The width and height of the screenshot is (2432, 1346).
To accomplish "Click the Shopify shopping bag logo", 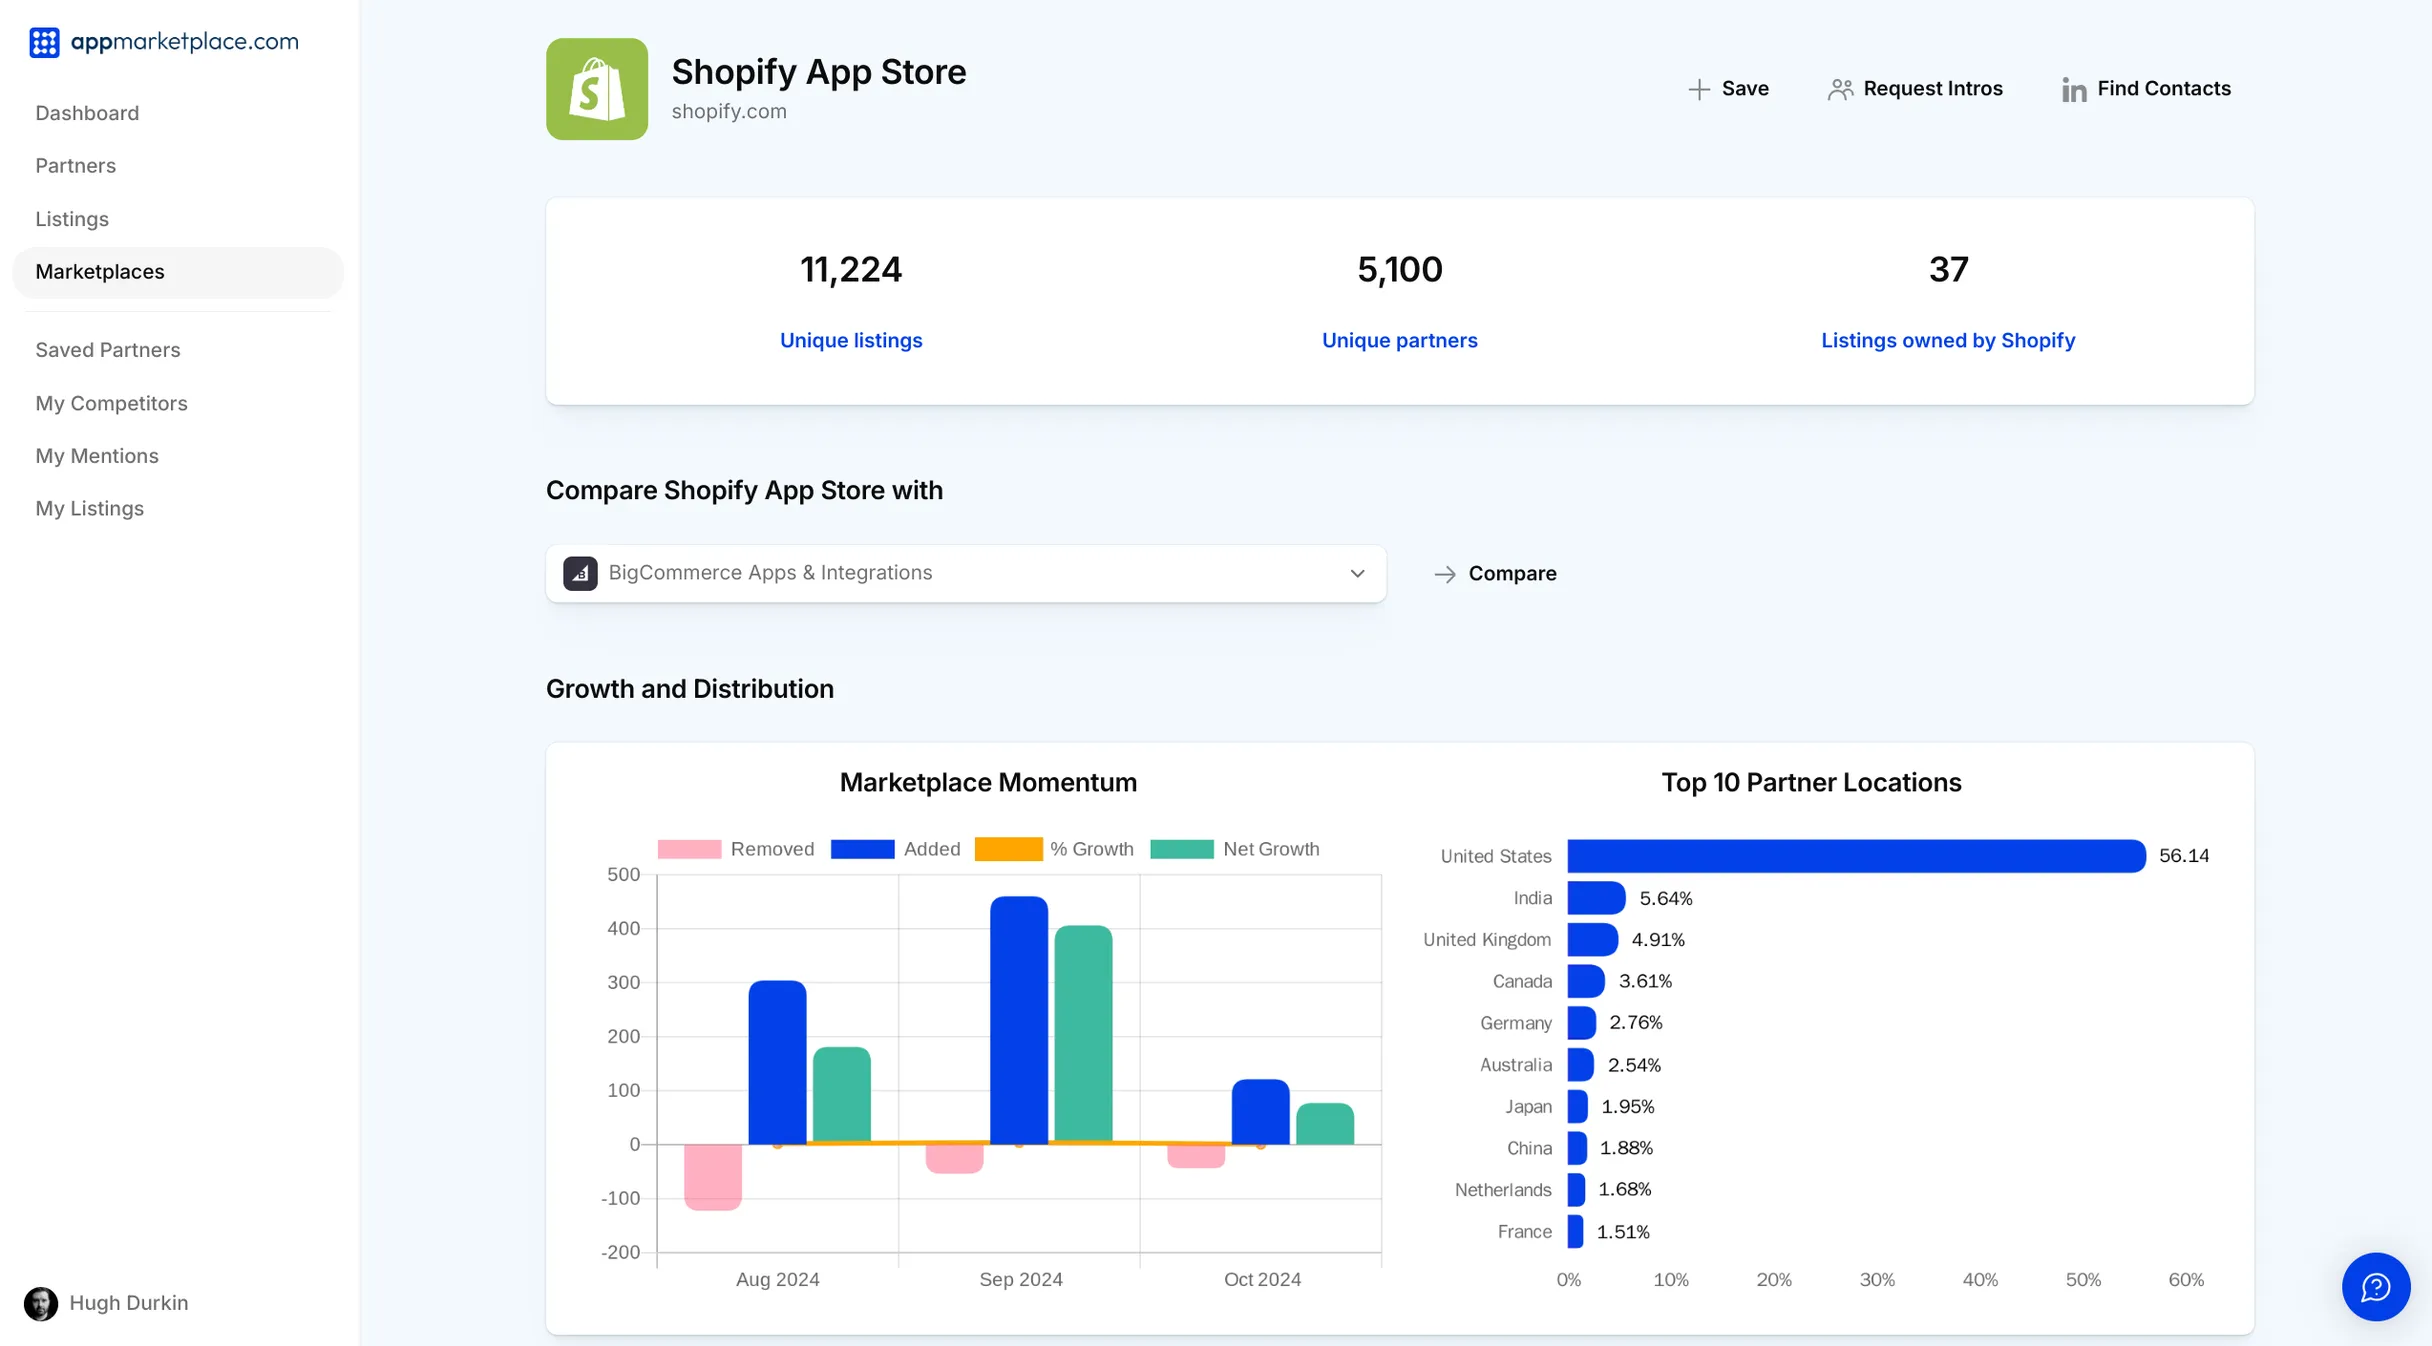I will pos(597,89).
